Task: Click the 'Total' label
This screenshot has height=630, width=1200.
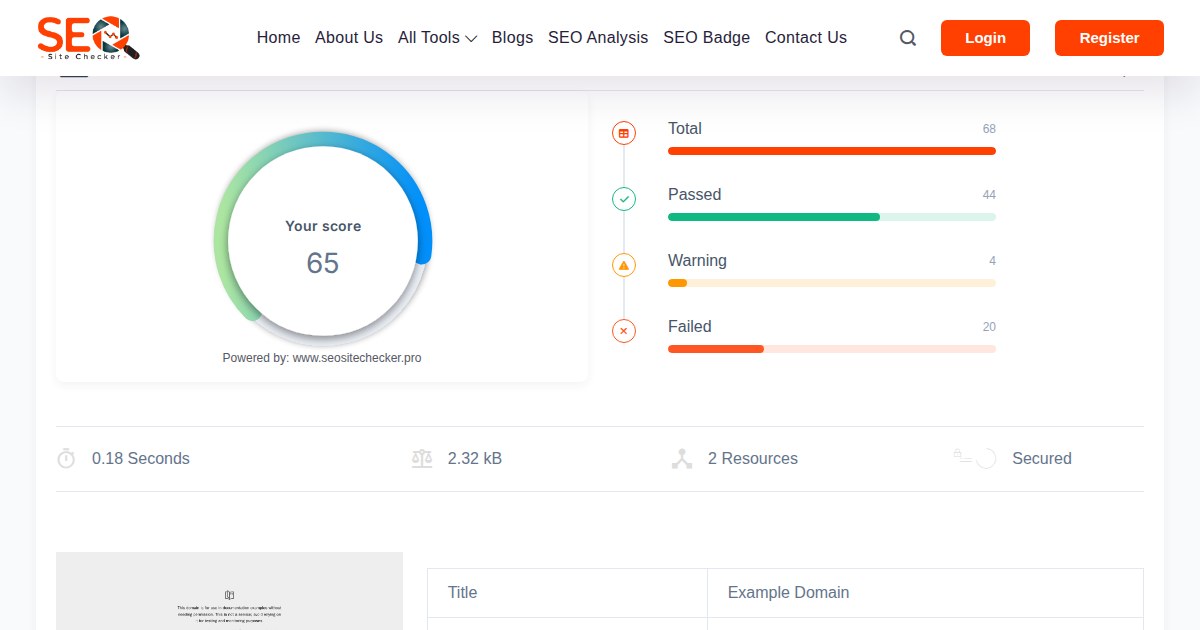Action: [685, 128]
